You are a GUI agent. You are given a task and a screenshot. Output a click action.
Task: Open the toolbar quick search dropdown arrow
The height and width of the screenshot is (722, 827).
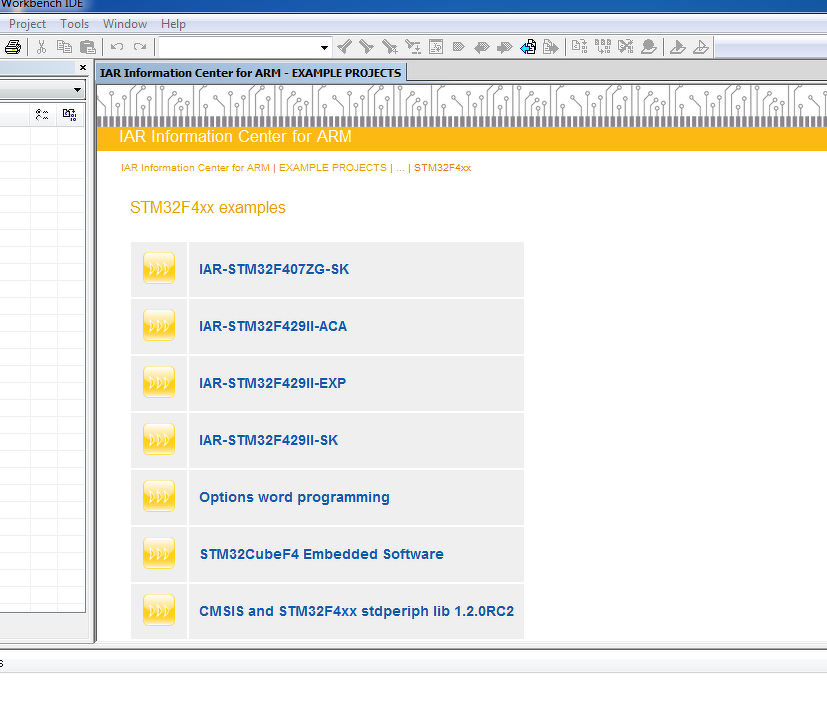[x=324, y=47]
